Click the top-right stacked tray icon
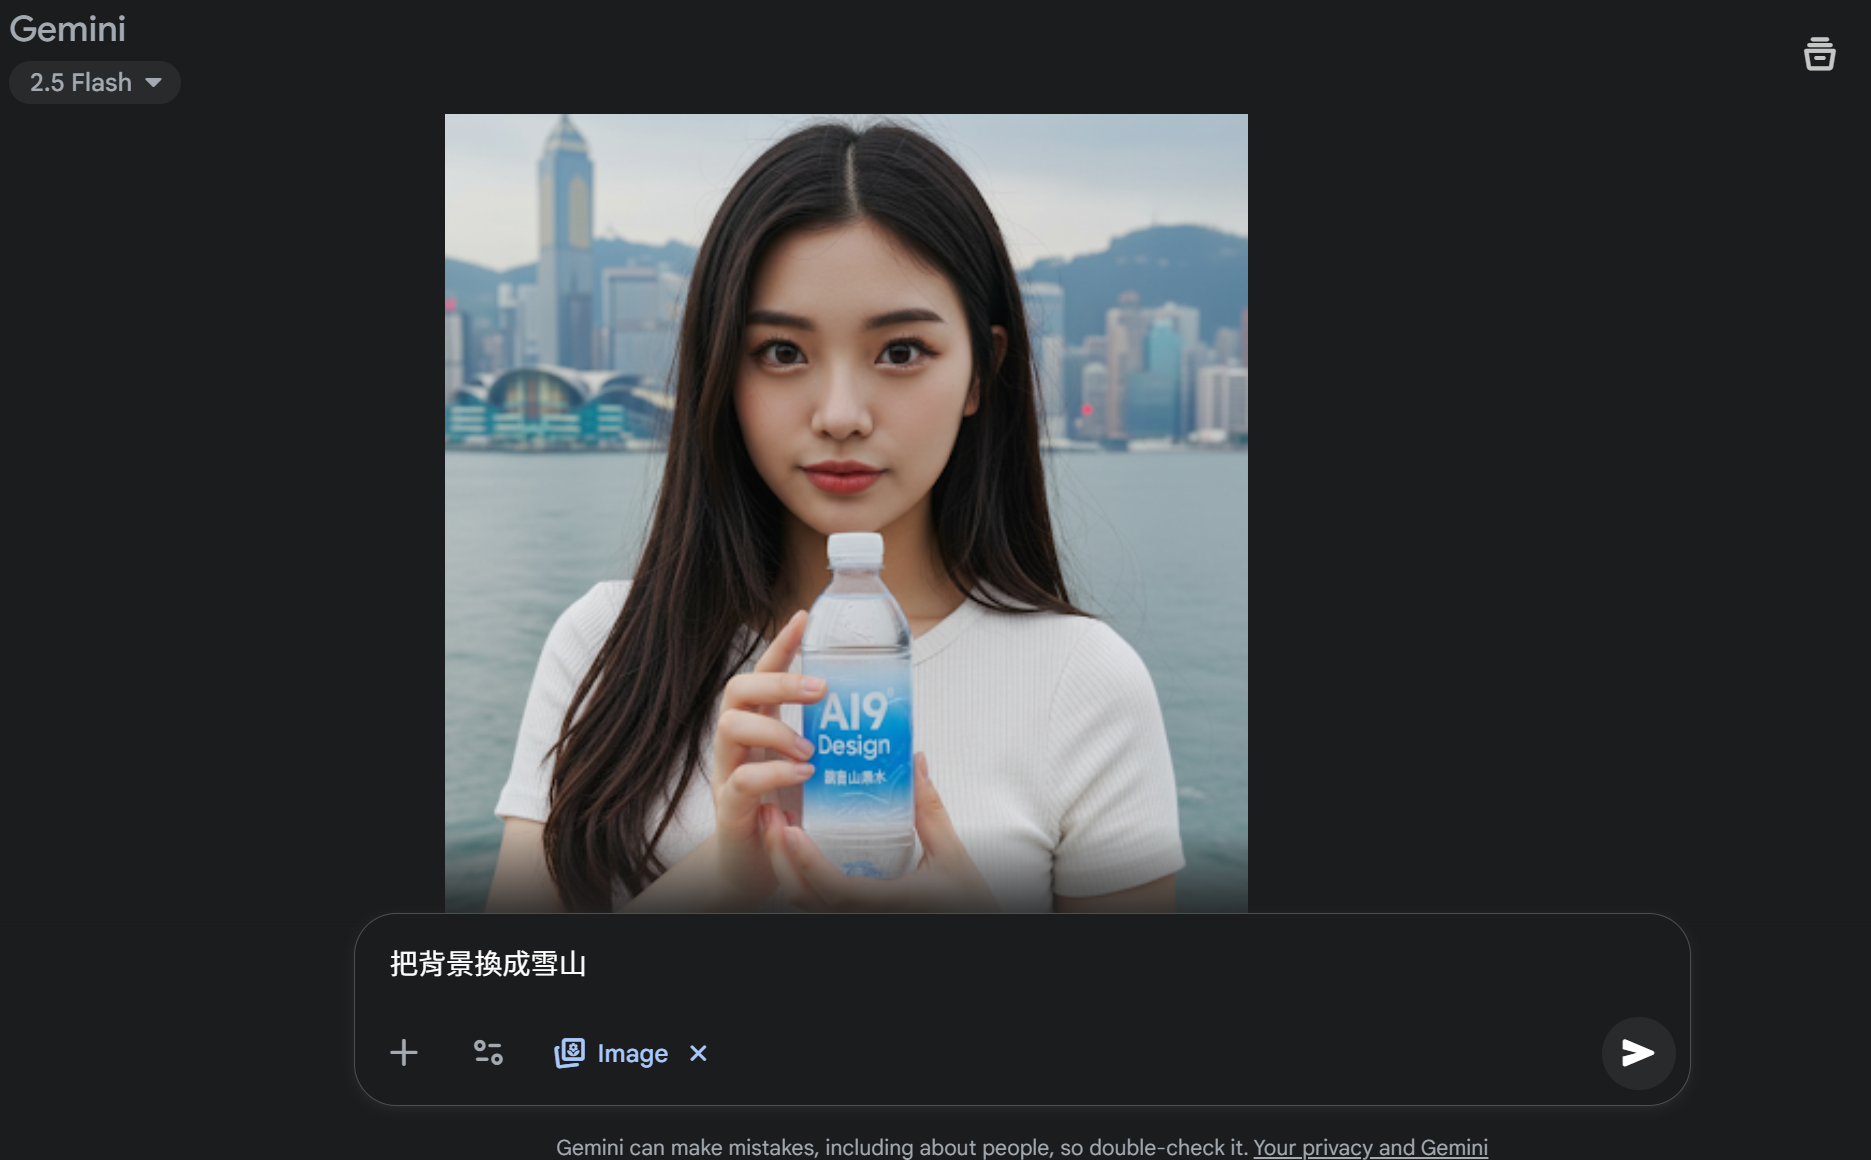The height and width of the screenshot is (1160, 1871). (1819, 54)
